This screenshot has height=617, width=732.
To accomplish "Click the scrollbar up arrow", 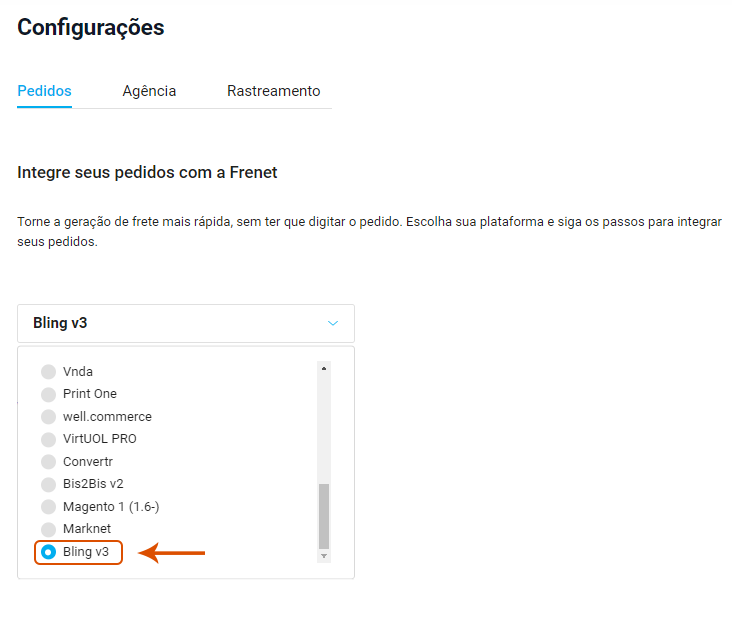I will [x=323, y=368].
